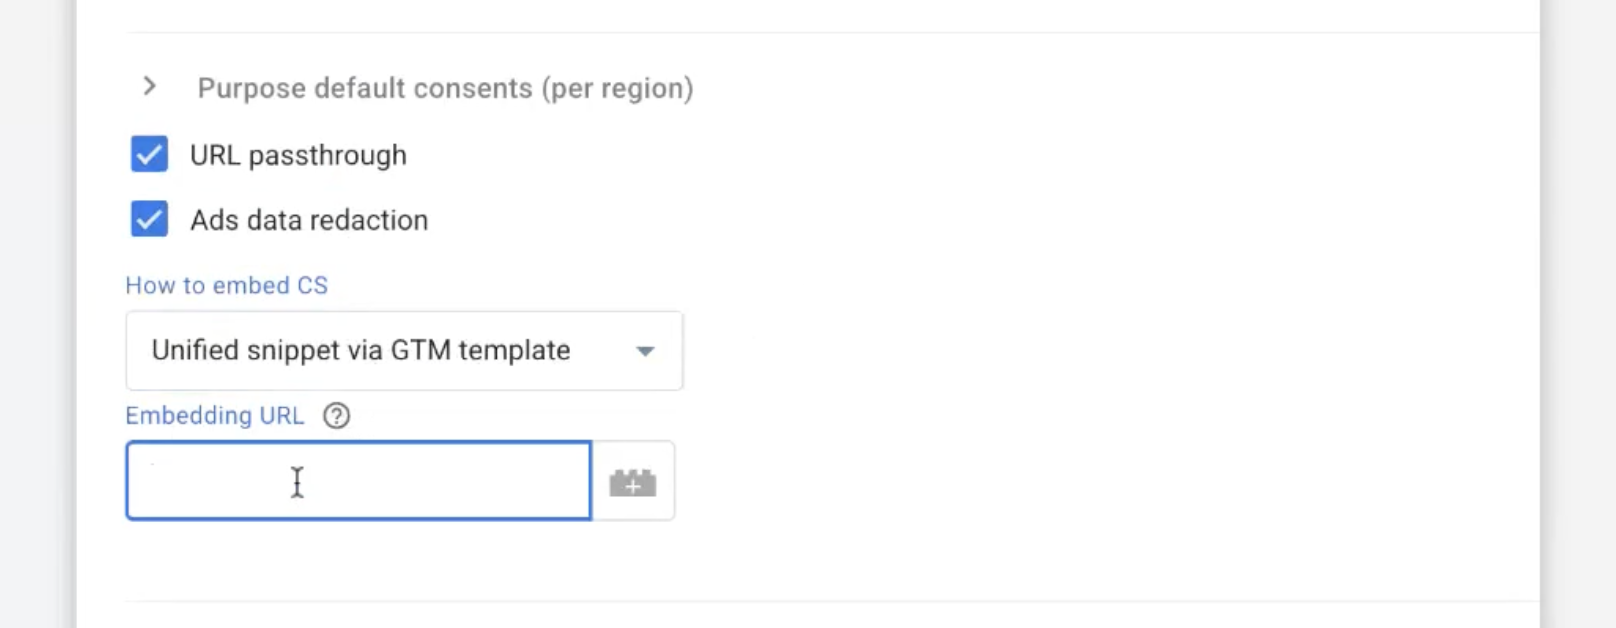Uncheck the URL passthrough checkbox
Viewport: 1616px width, 628px height.
pyautogui.click(x=149, y=155)
